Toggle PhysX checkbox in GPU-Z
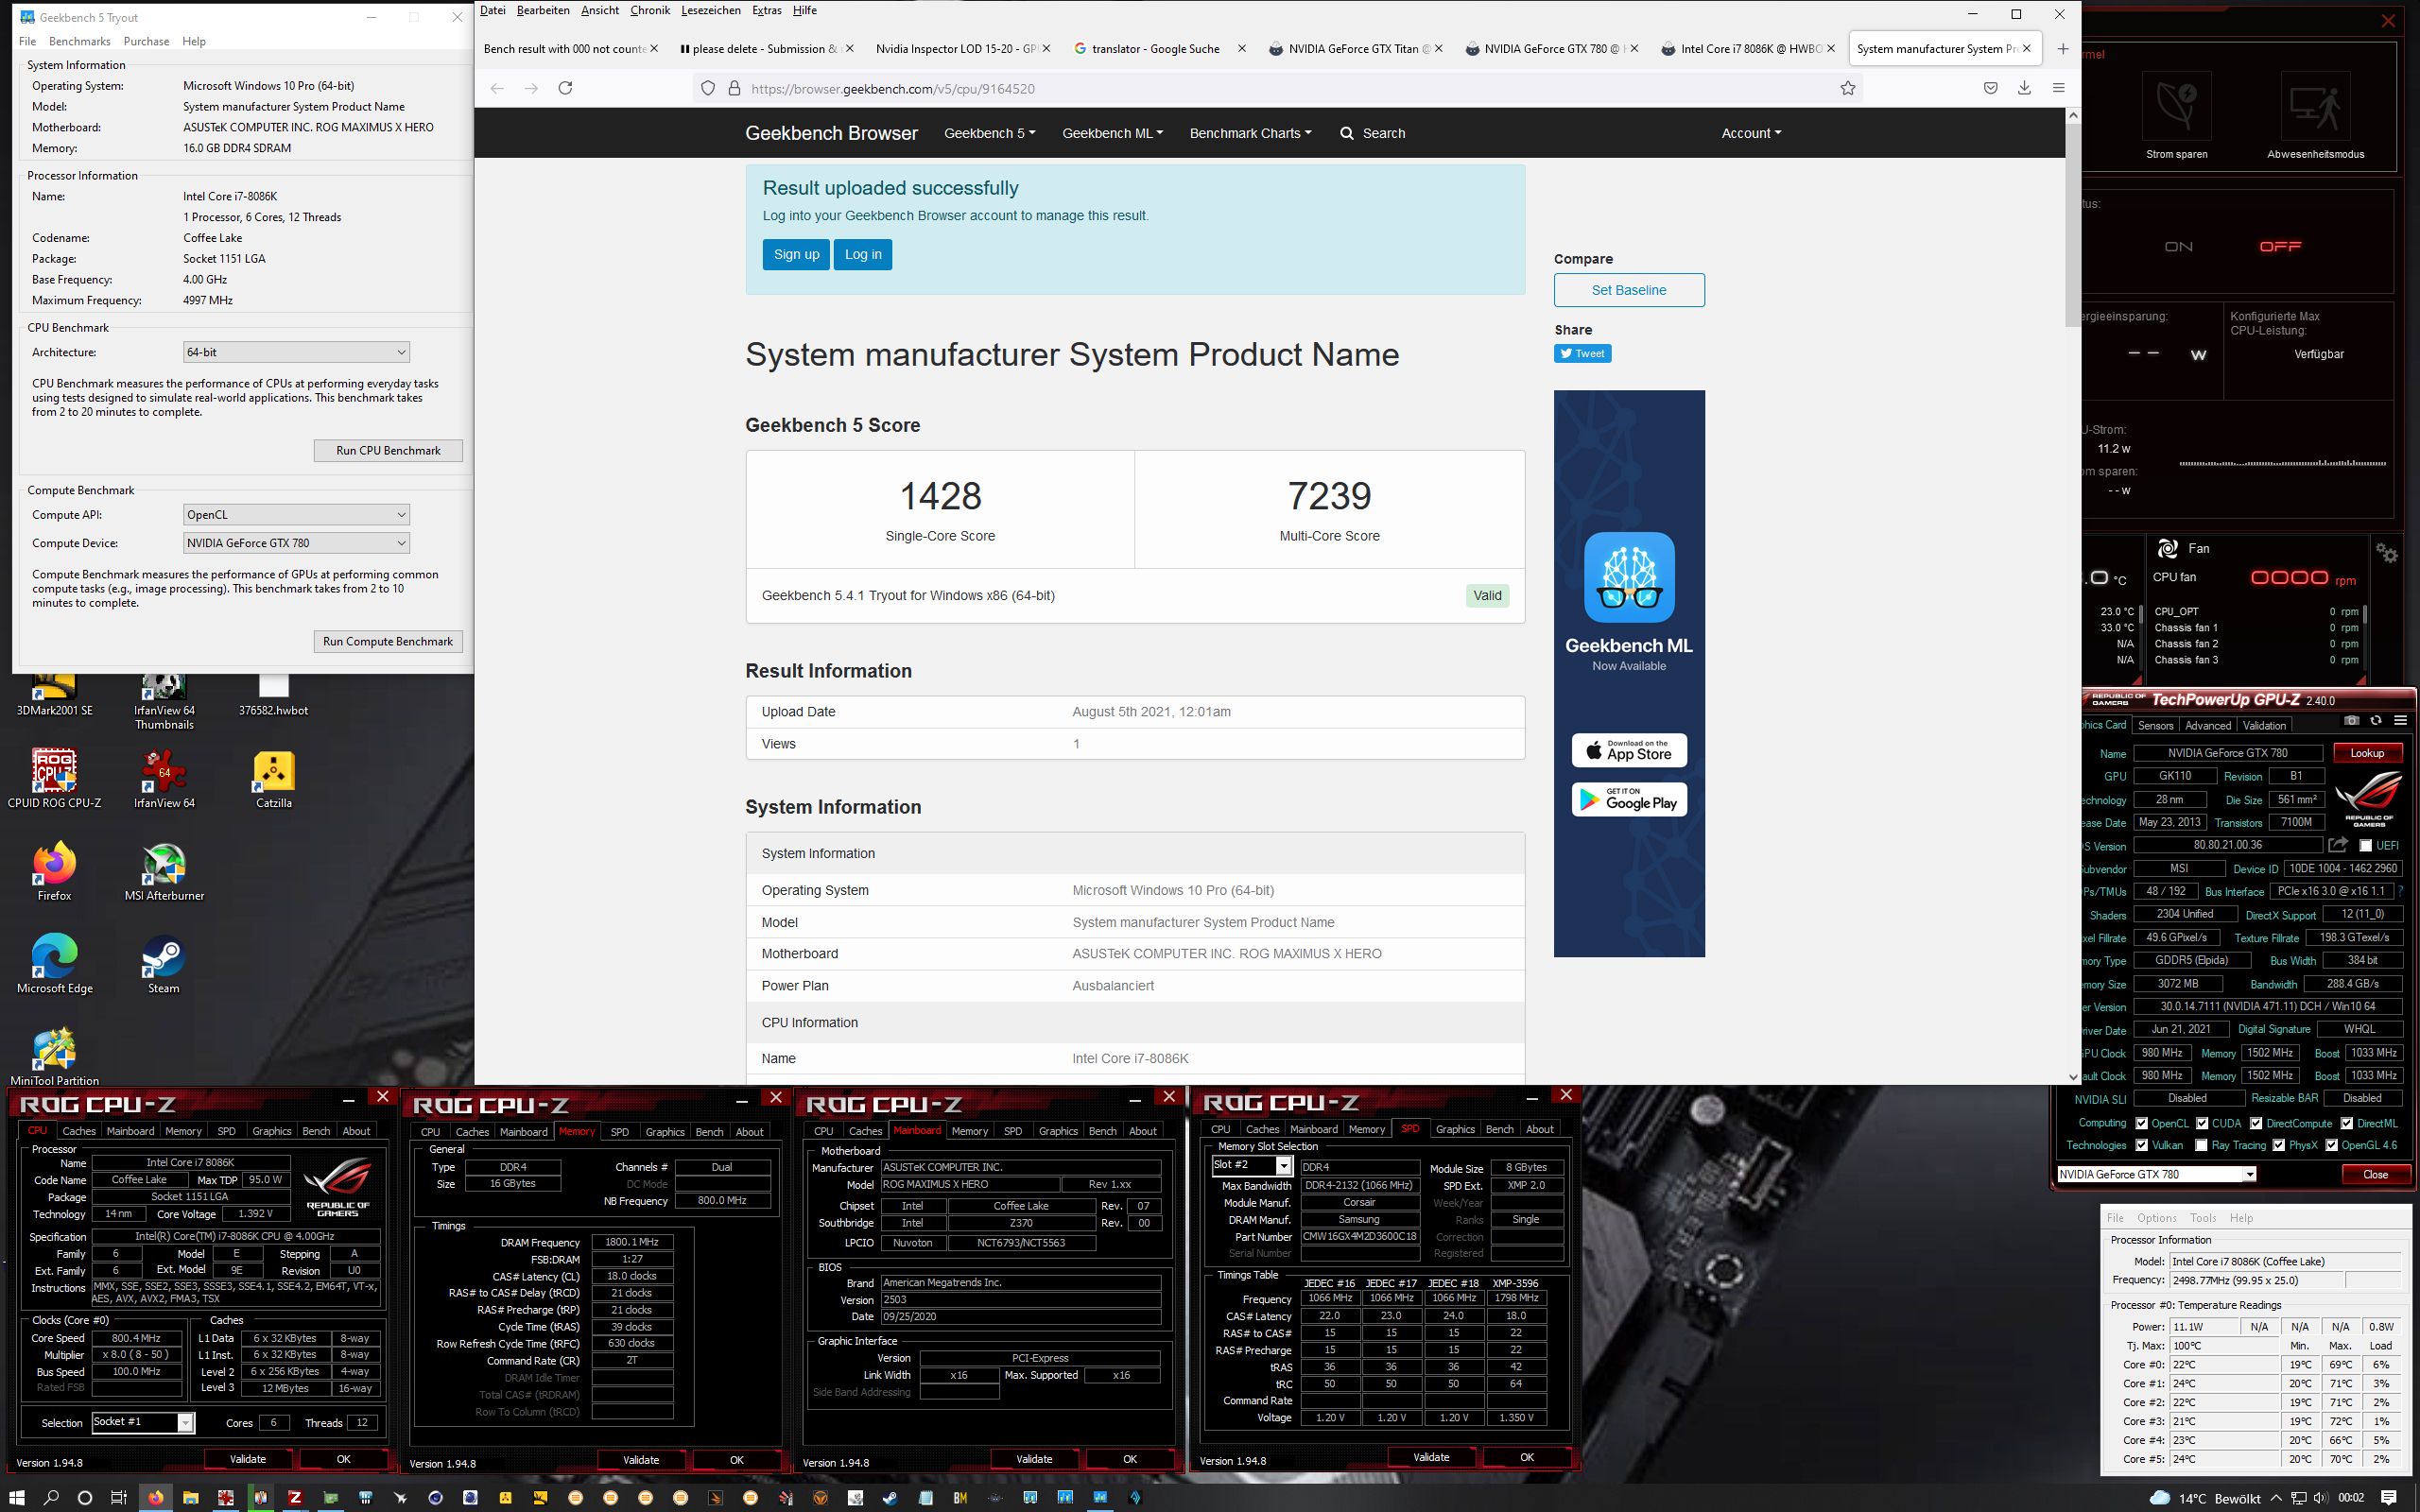The width and height of the screenshot is (2420, 1512). click(2279, 1145)
